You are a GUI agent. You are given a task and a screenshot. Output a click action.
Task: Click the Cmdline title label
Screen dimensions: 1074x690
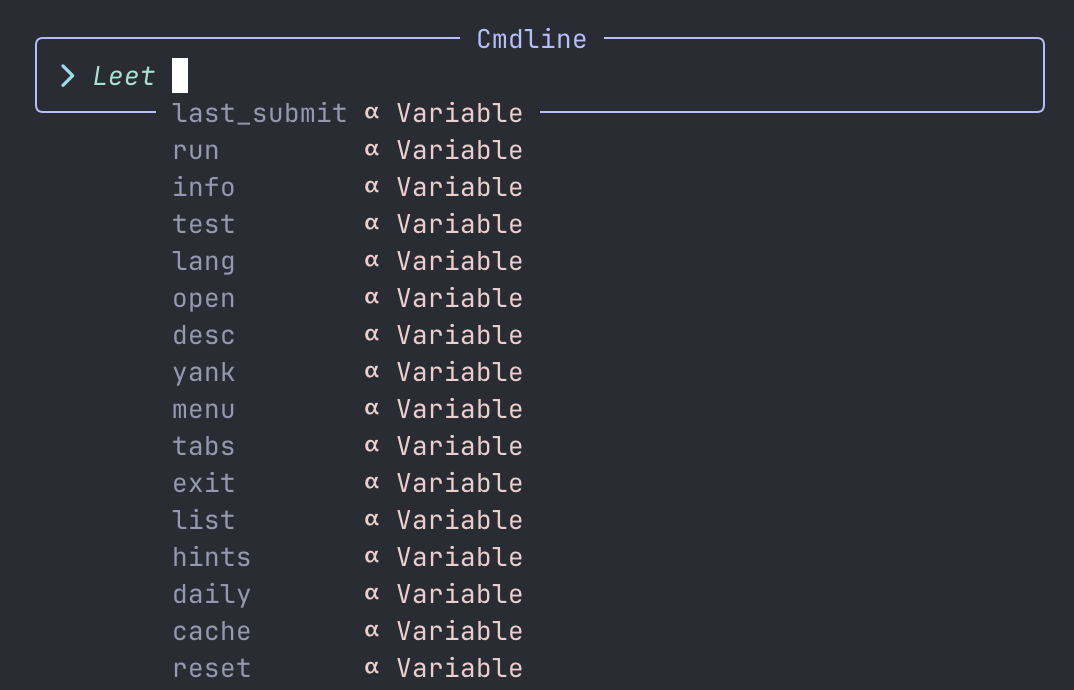(532, 39)
